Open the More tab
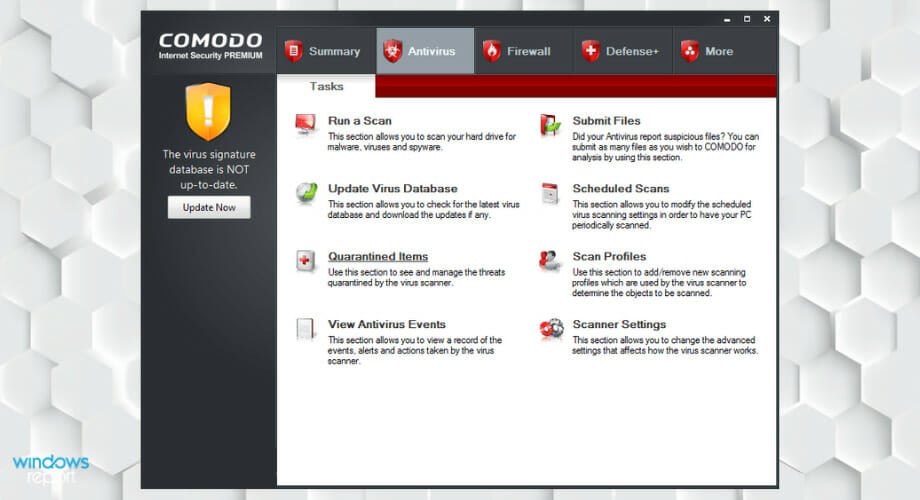The height and width of the screenshot is (500, 920). pyautogui.click(x=725, y=51)
